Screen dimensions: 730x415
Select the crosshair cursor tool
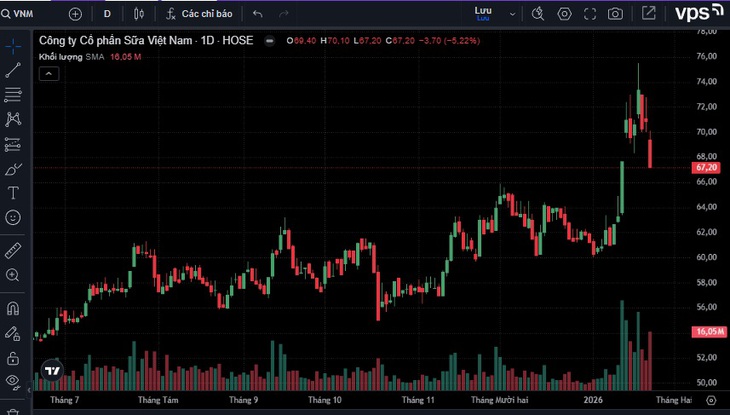[13, 46]
